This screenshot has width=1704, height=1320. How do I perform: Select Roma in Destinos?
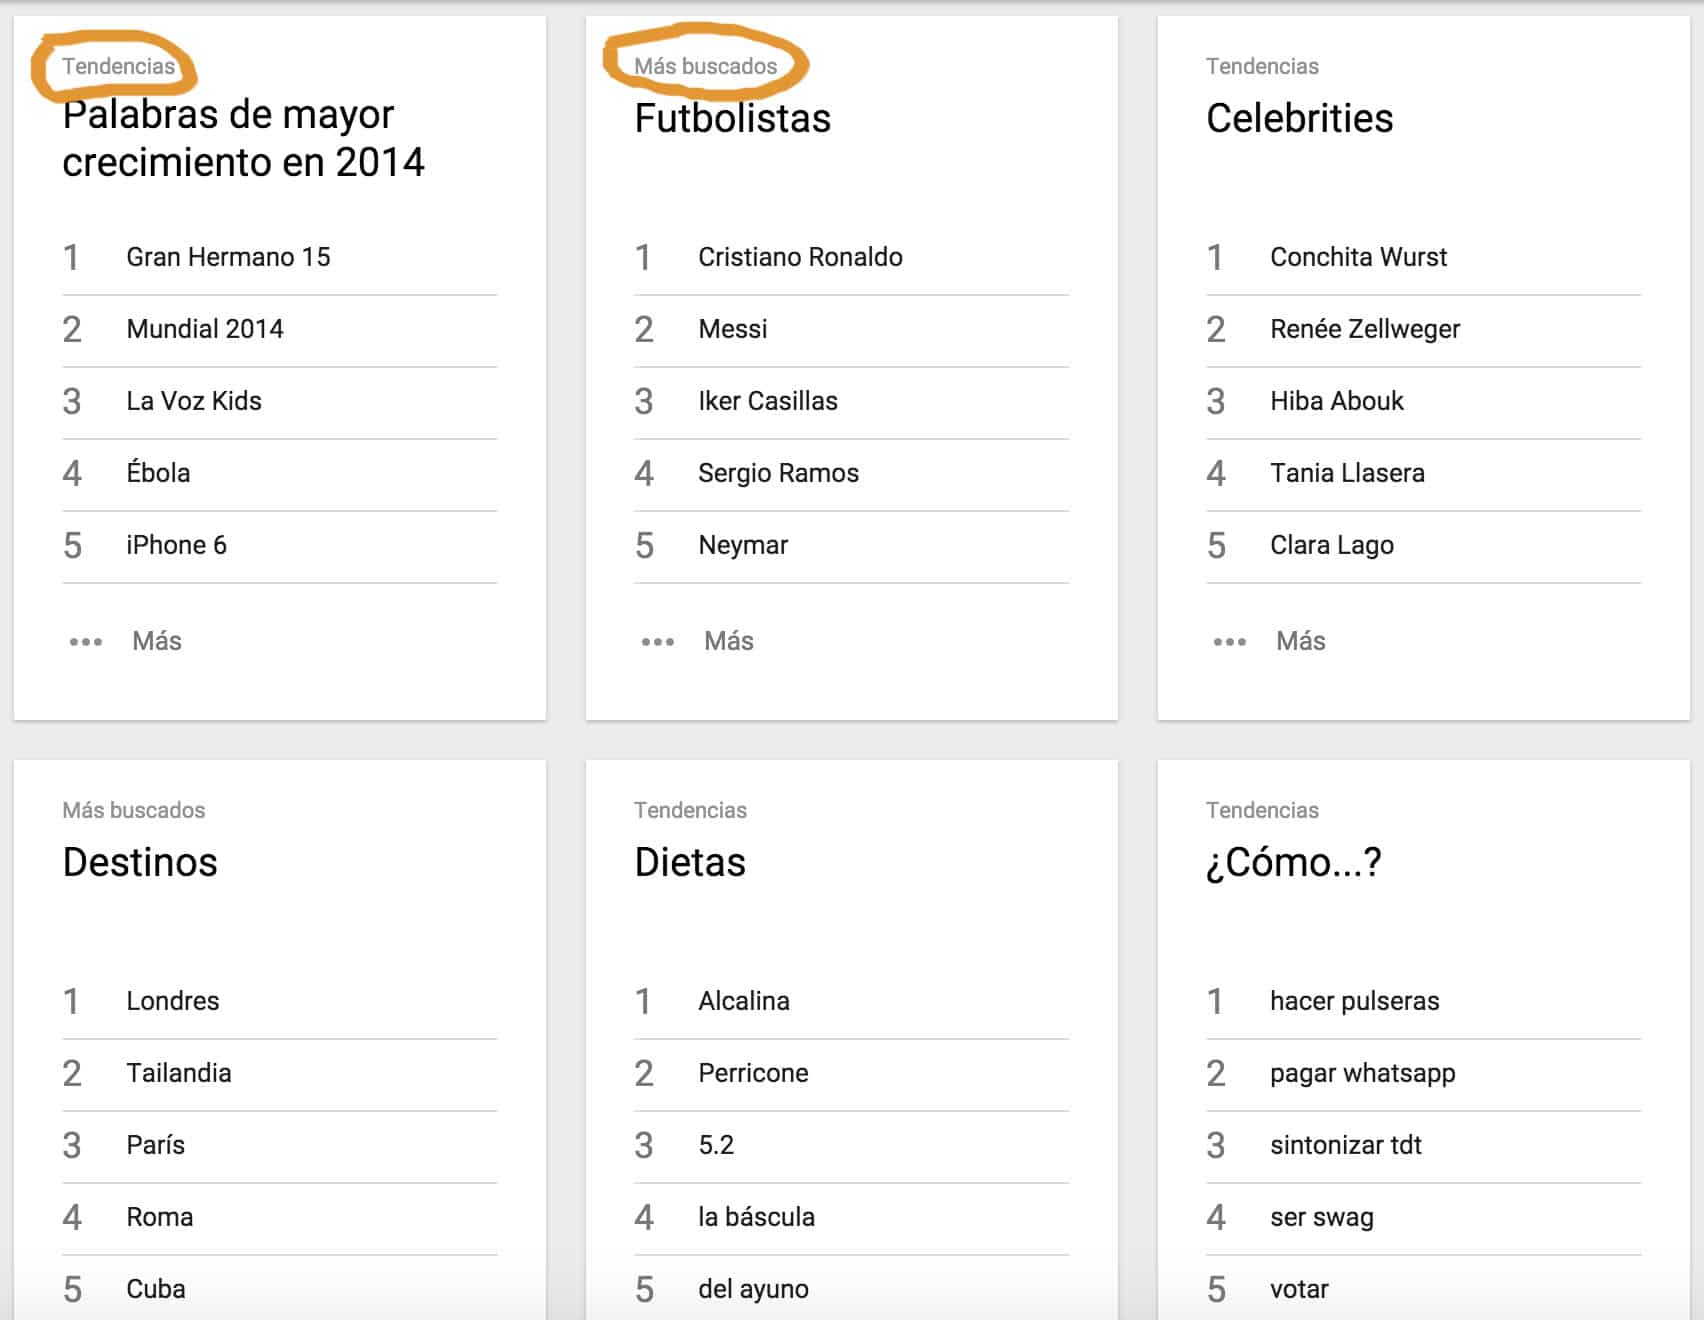160,1217
